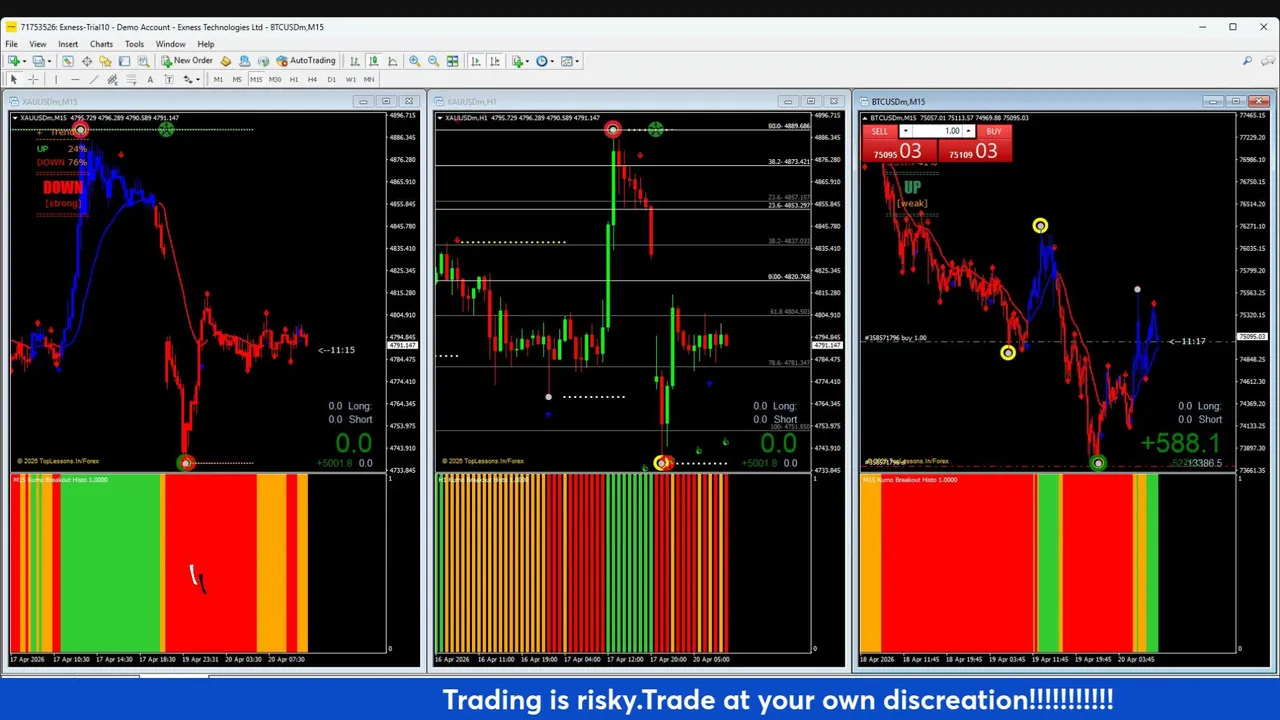The width and height of the screenshot is (1280, 720).
Task: Select the crosshair tool
Action: (x=33, y=79)
